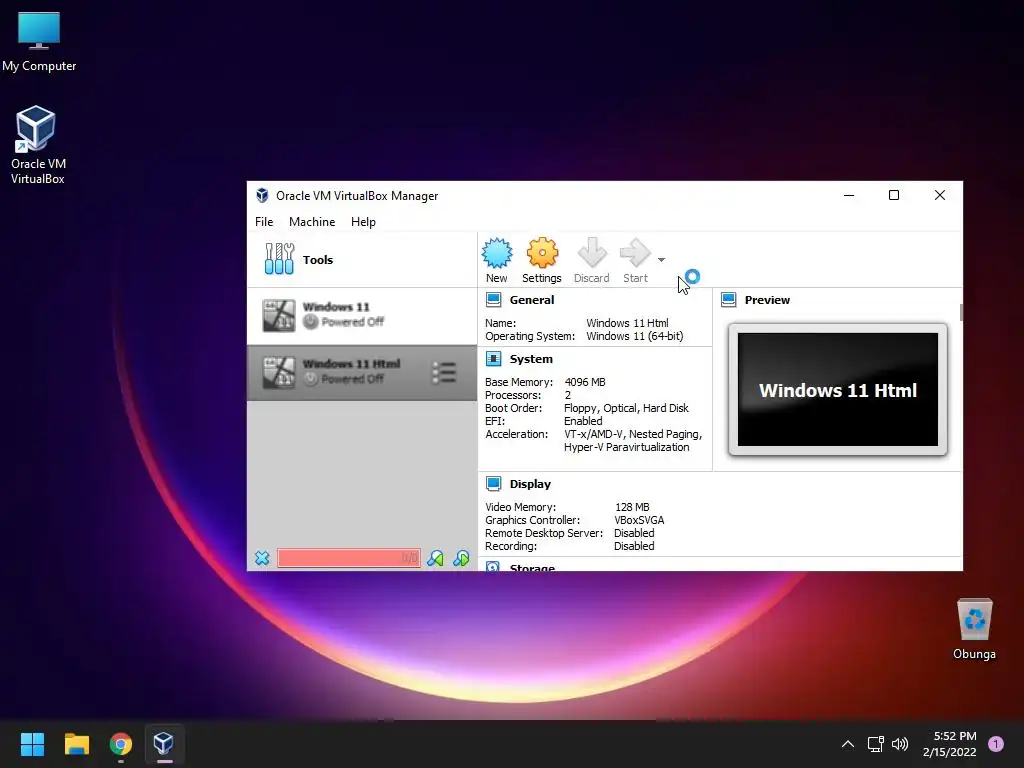Open the Display section header link
This screenshot has width=1024, height=768.
[530, 484]
